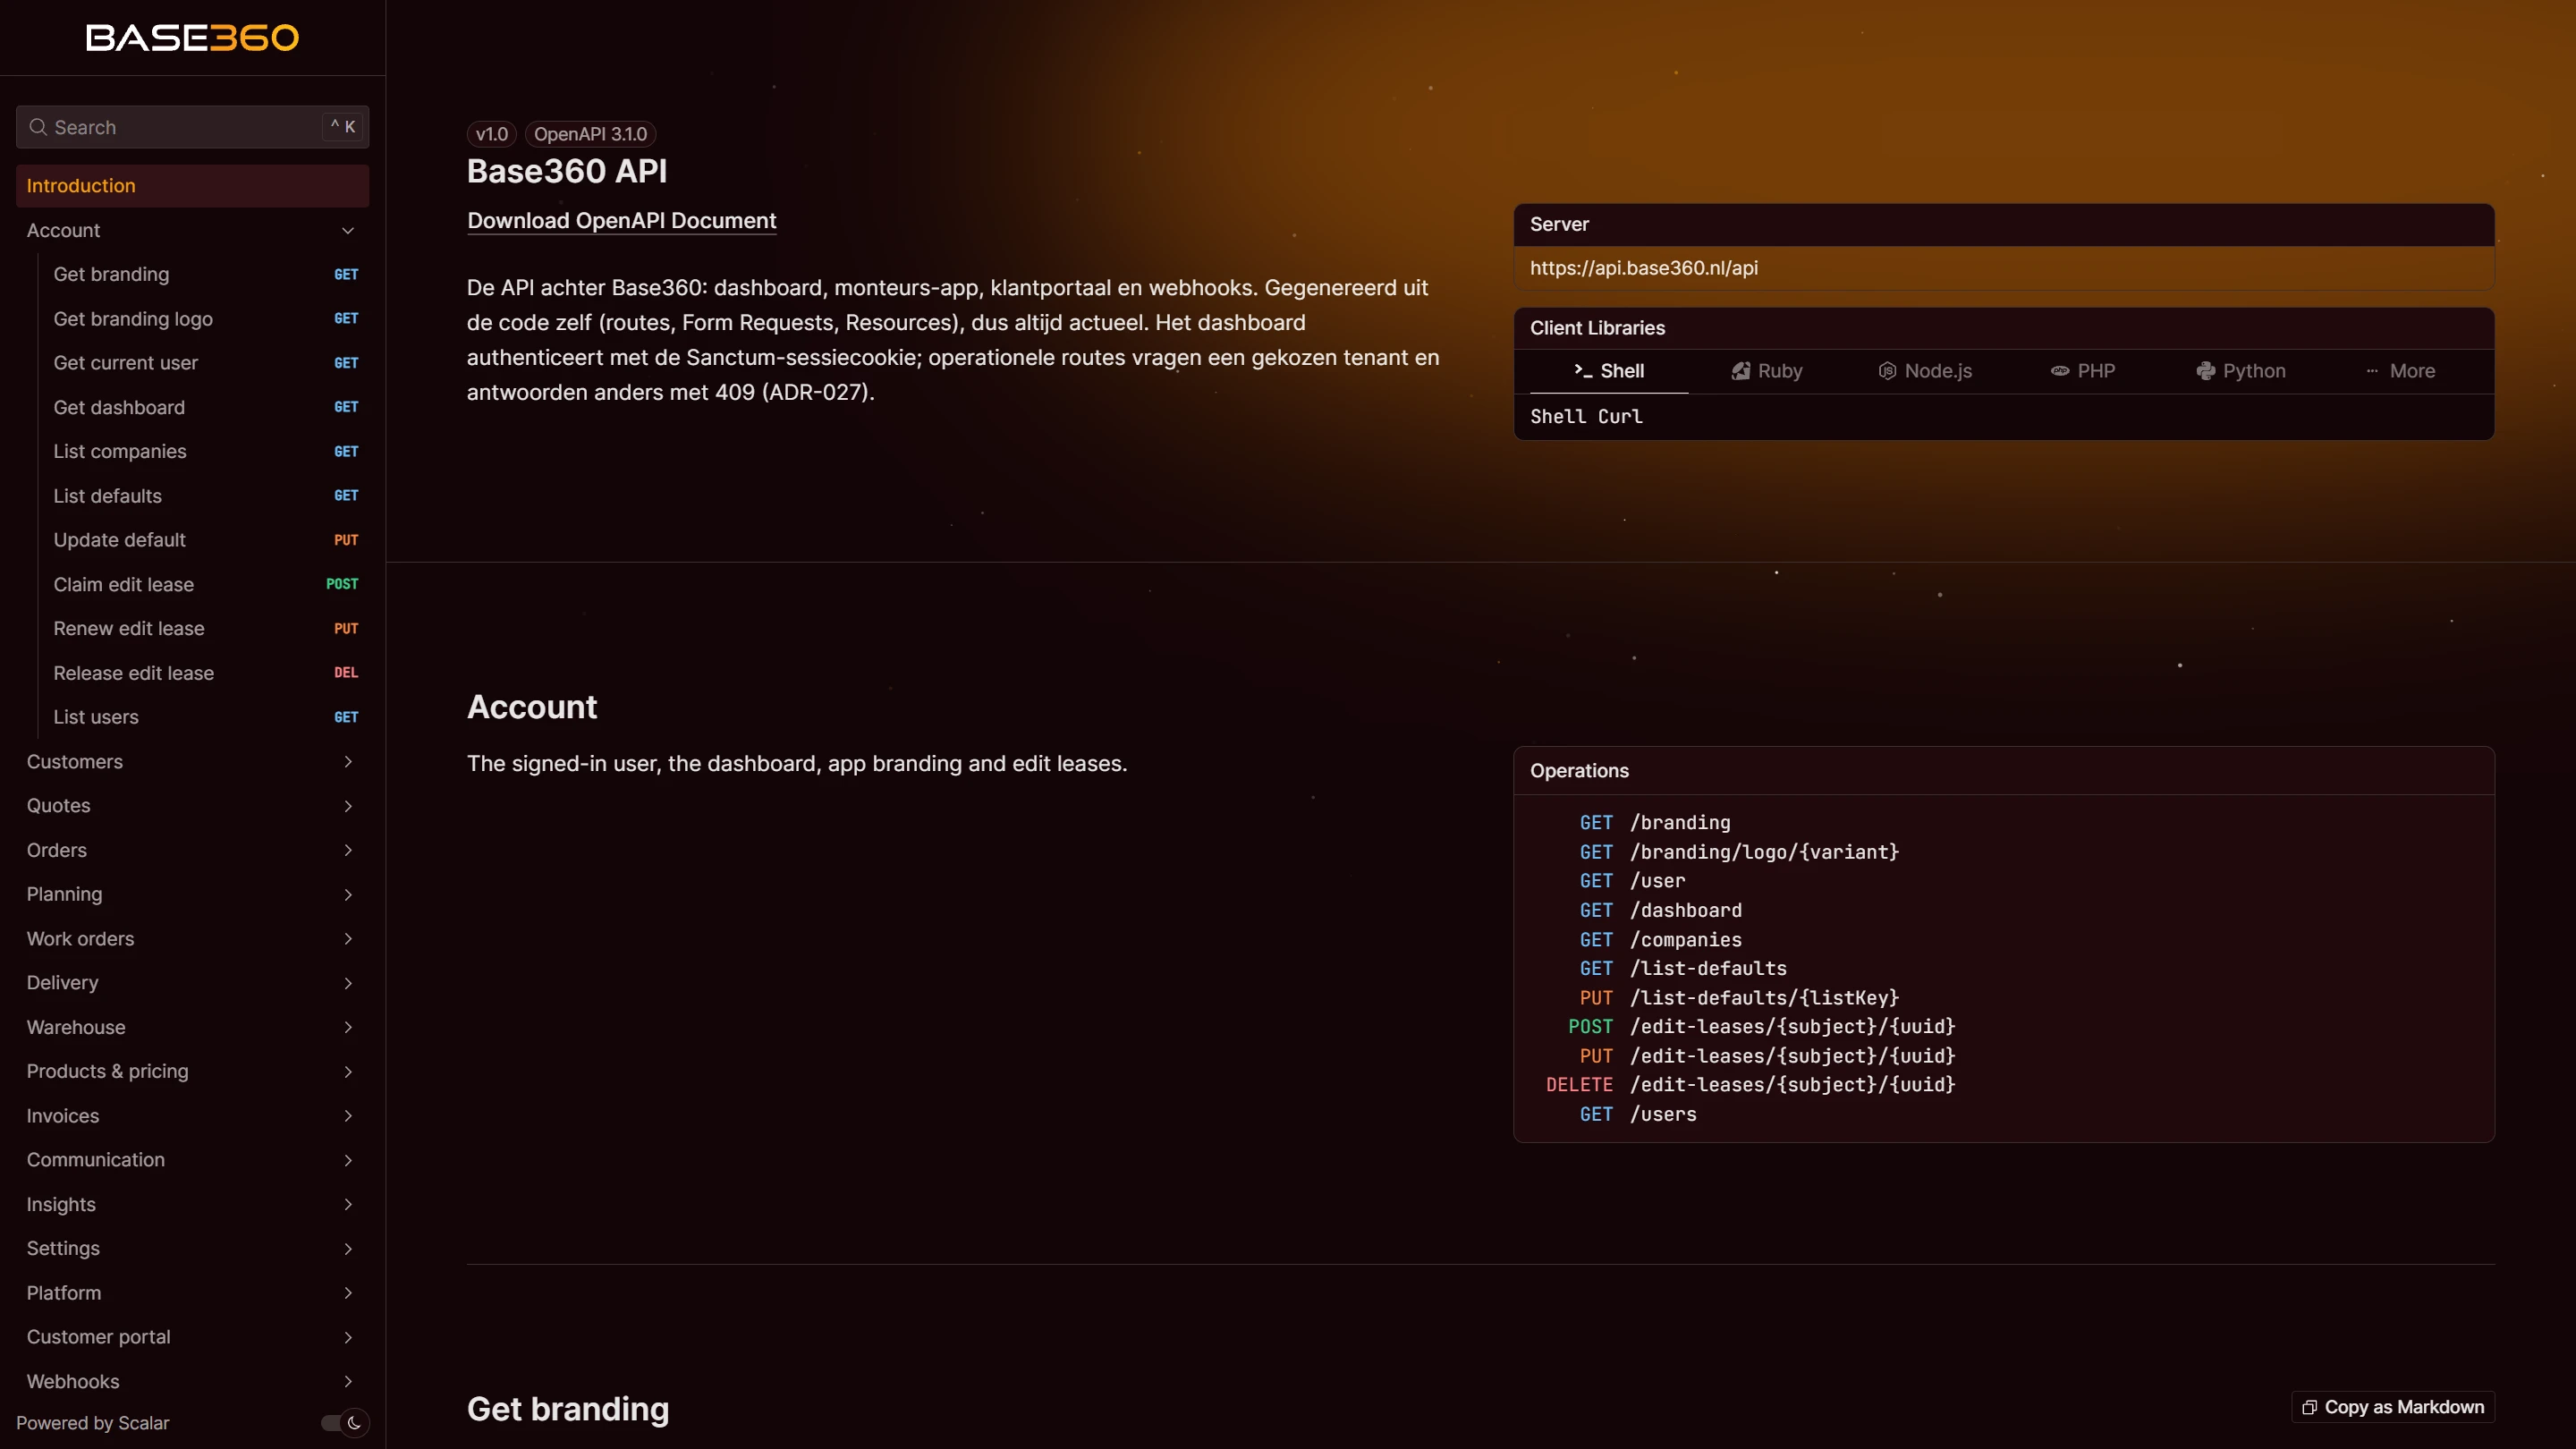
Task: Click GET /companies in Operations list
Action: (x=1661, y=940)
